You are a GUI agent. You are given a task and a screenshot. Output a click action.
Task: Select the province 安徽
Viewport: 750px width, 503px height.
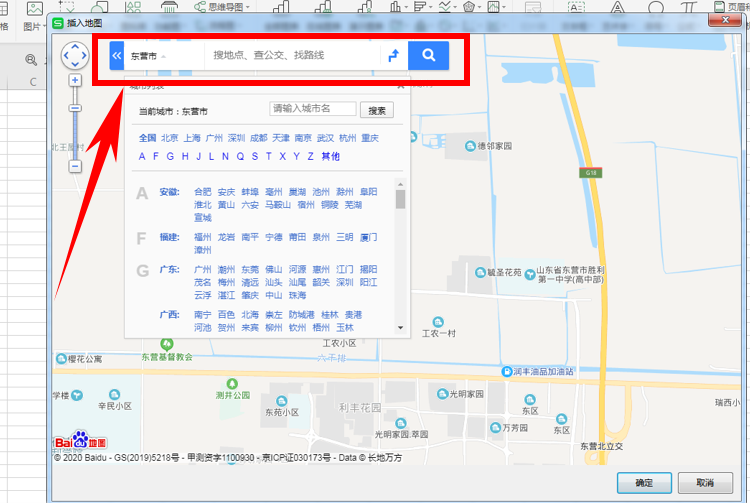coord(169,192)
